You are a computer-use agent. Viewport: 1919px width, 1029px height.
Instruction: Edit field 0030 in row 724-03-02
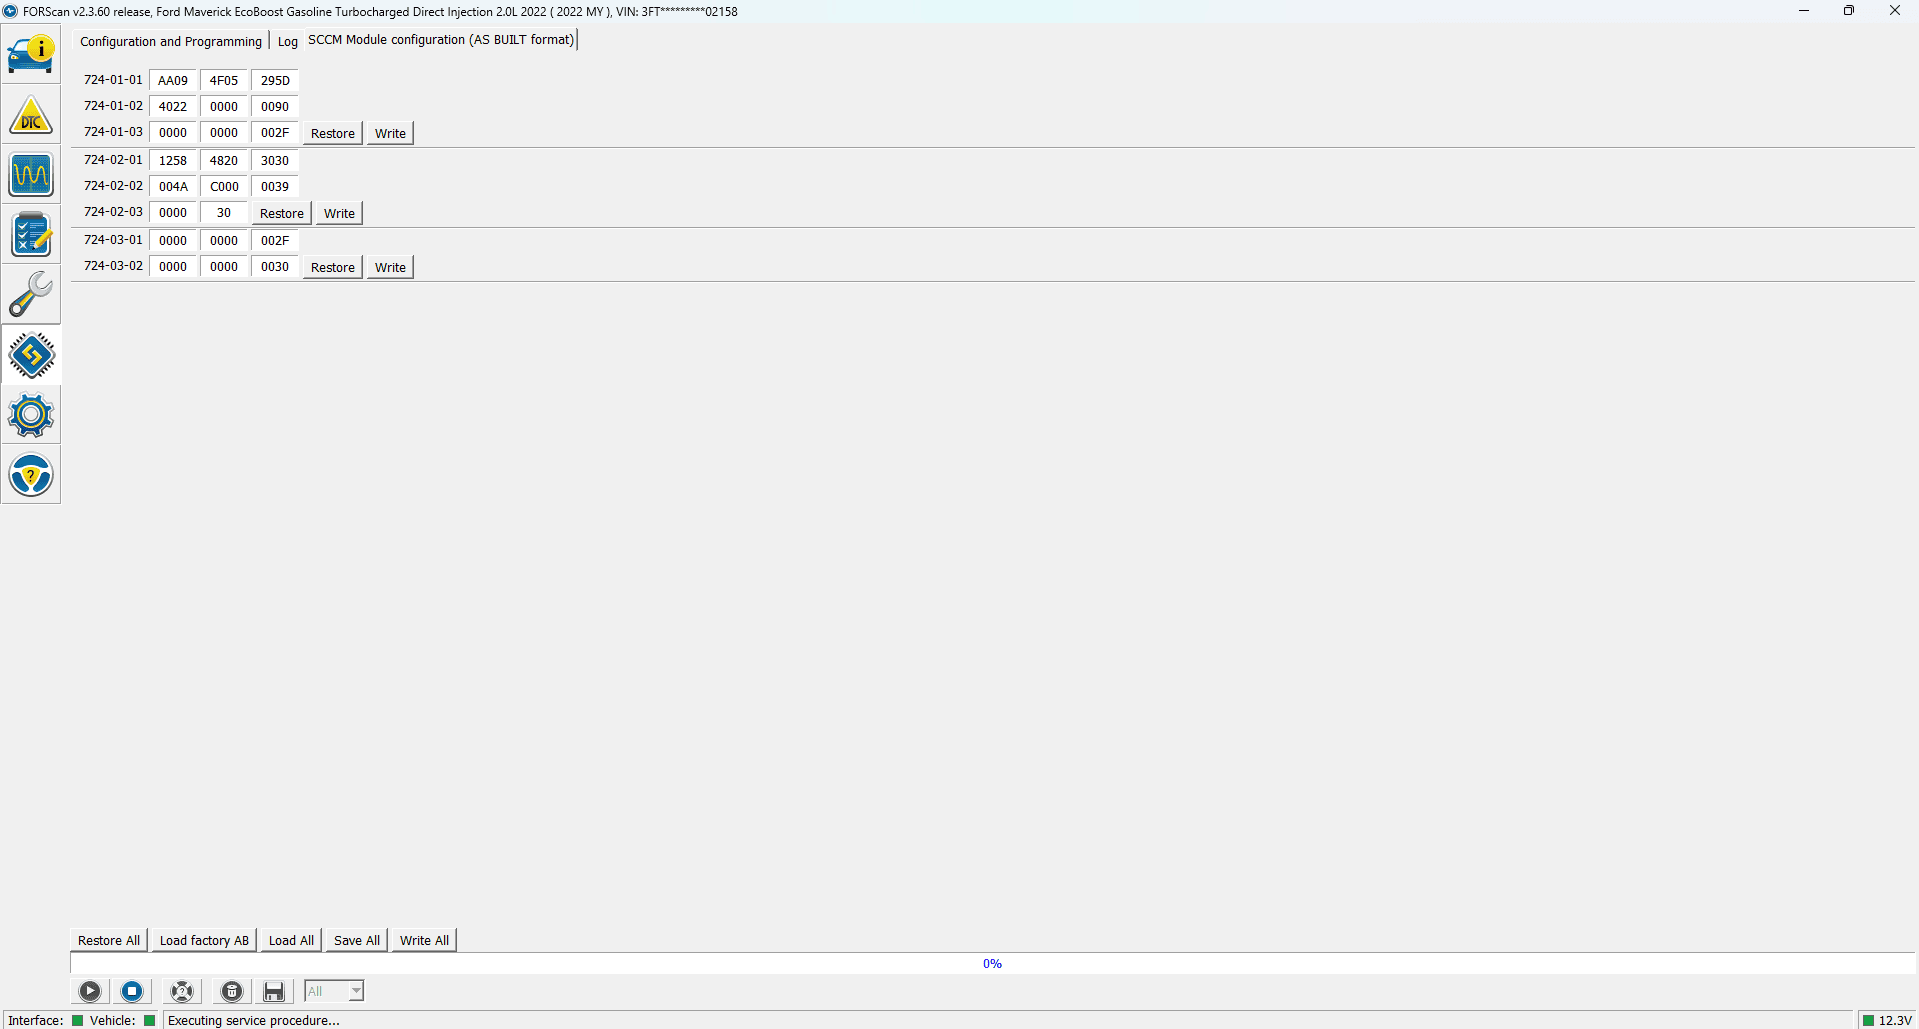275,266
